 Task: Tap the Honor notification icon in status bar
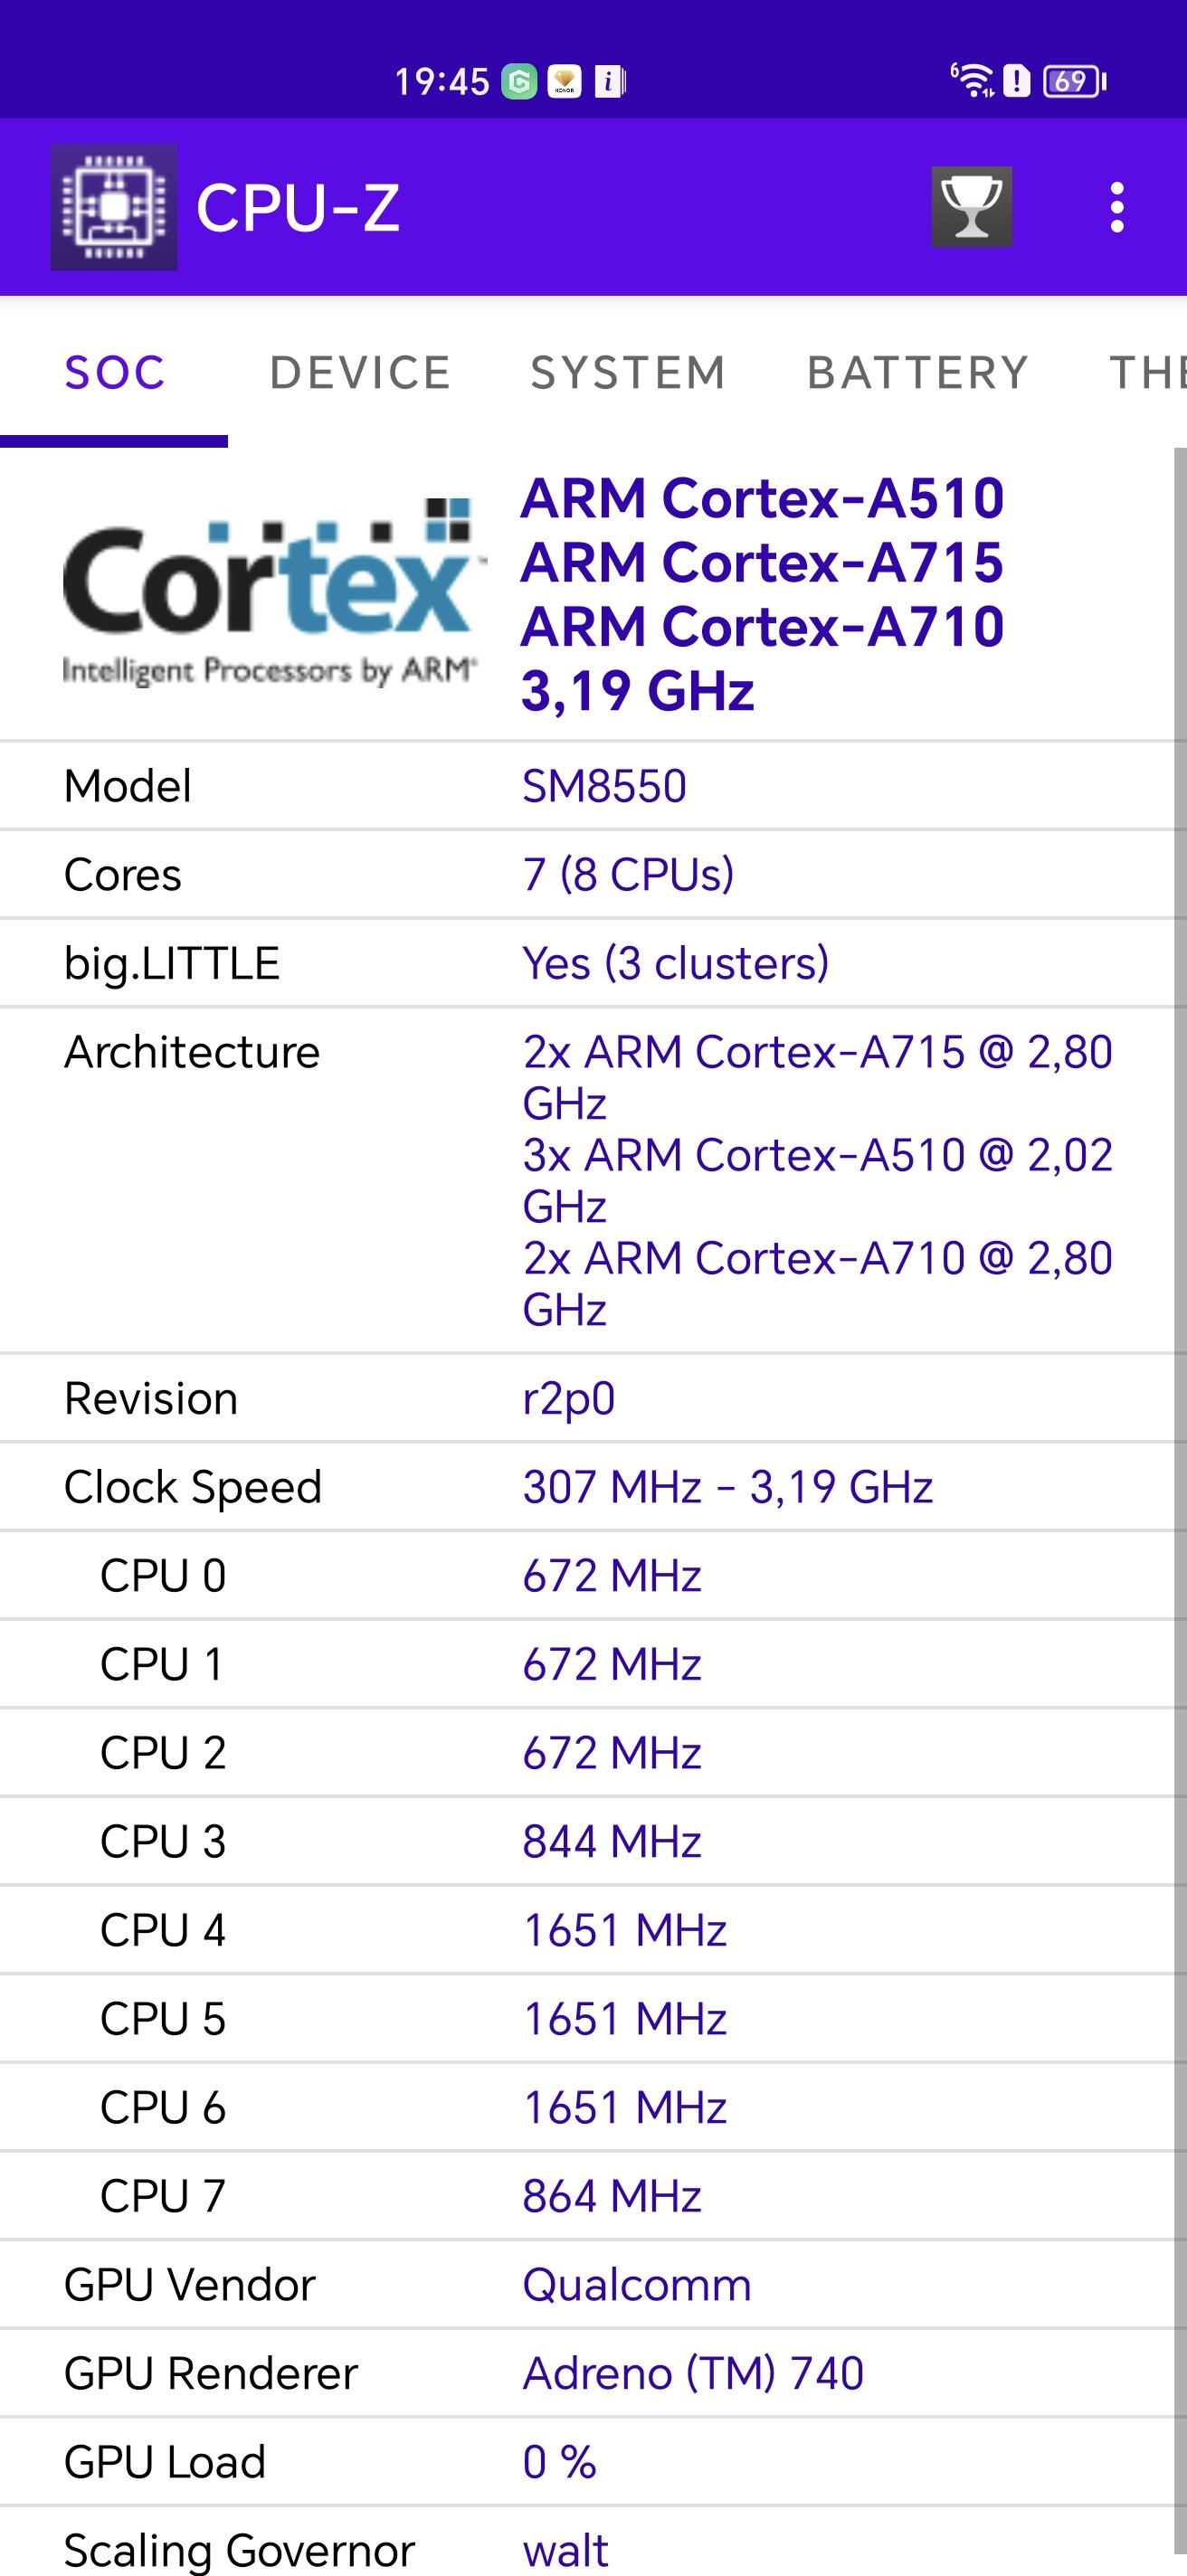click(564, 81)
